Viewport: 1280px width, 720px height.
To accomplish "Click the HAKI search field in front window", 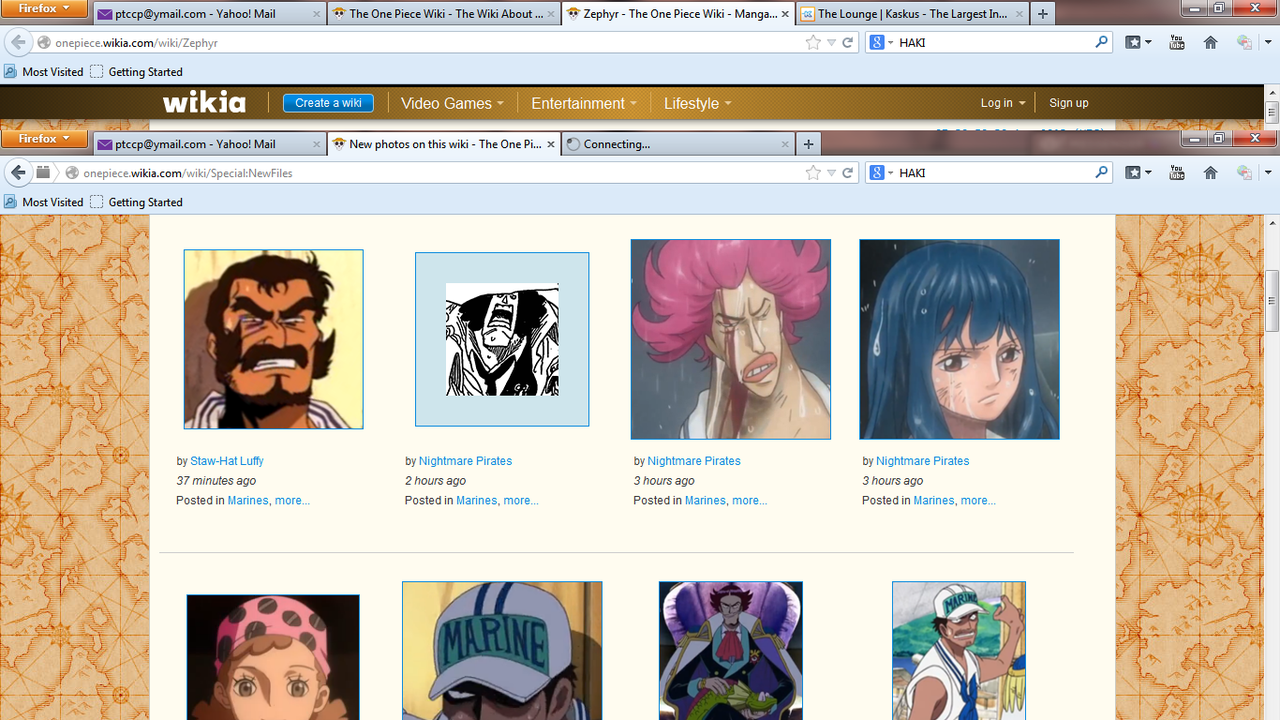I will coord(992,173).
